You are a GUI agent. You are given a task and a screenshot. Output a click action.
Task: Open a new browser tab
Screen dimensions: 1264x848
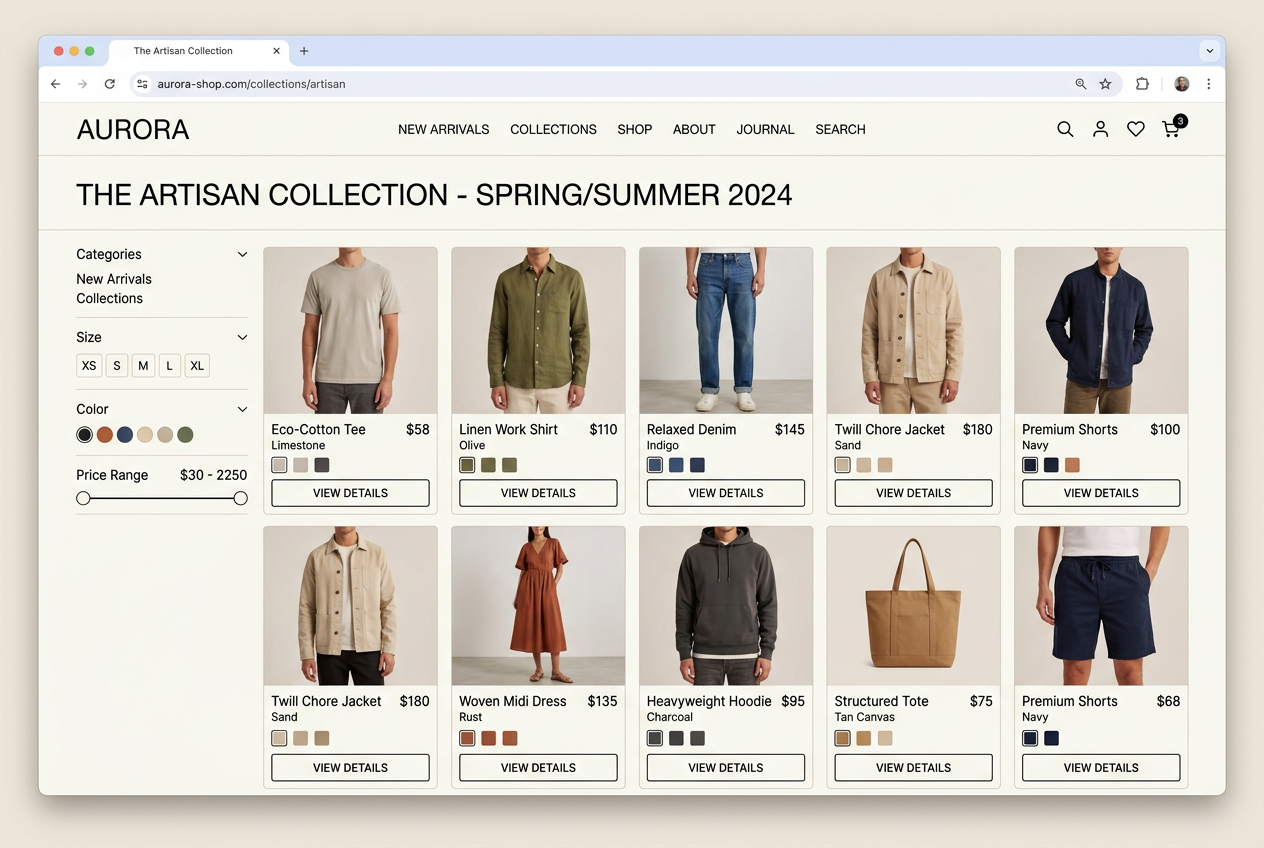tap(304, 51)
